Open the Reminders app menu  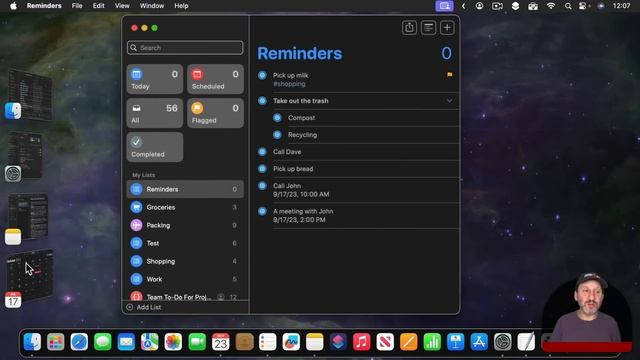click(44, 6)
